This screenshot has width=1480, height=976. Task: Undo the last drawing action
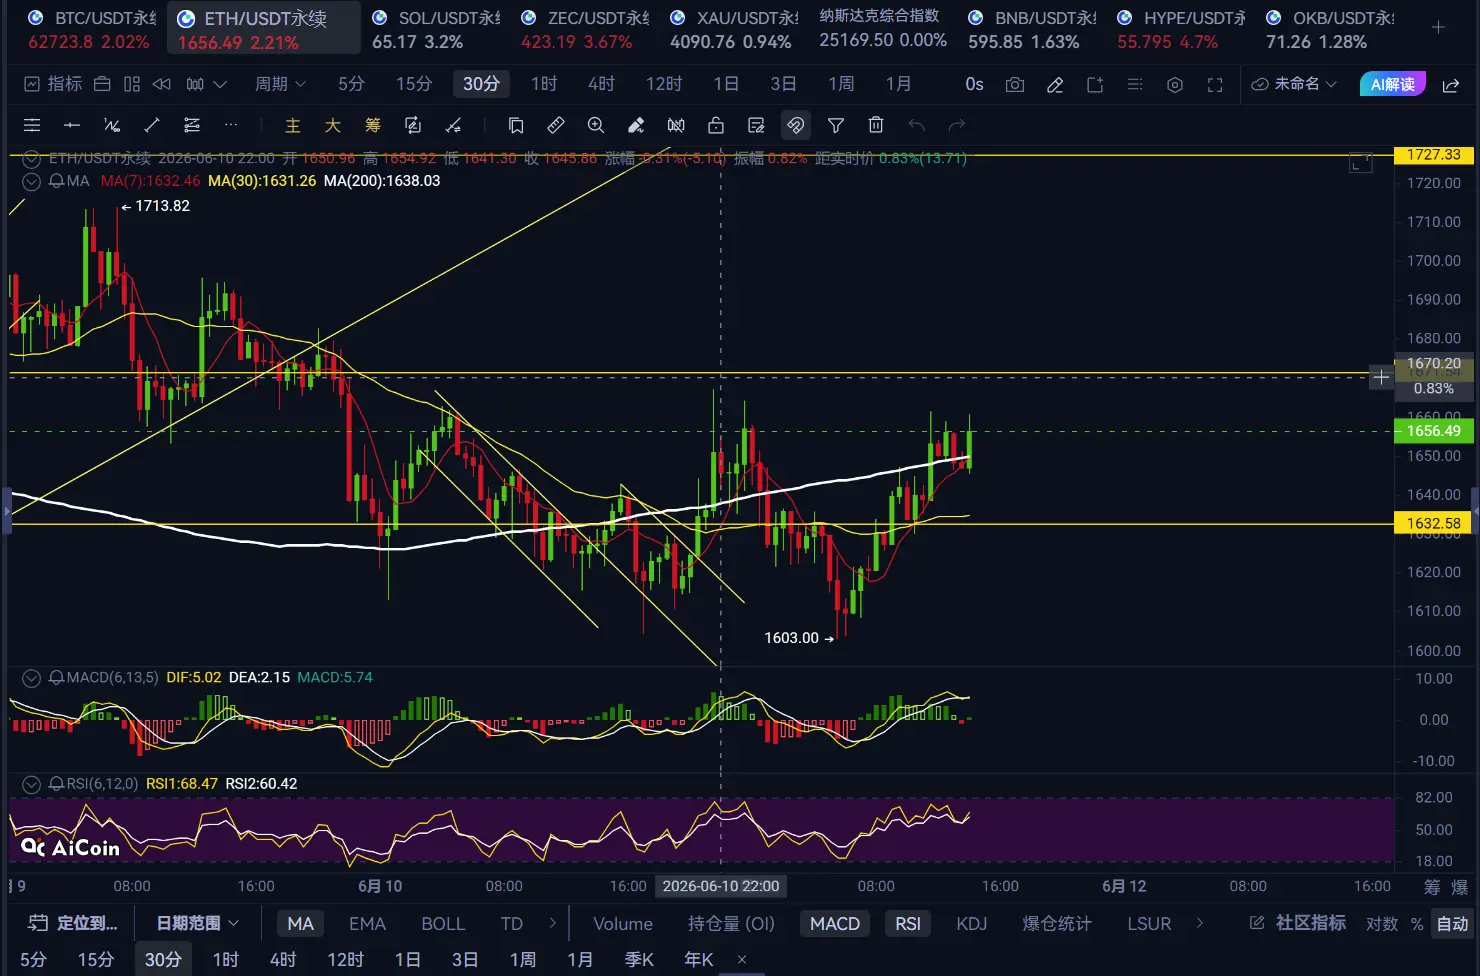tap(916, 125)
